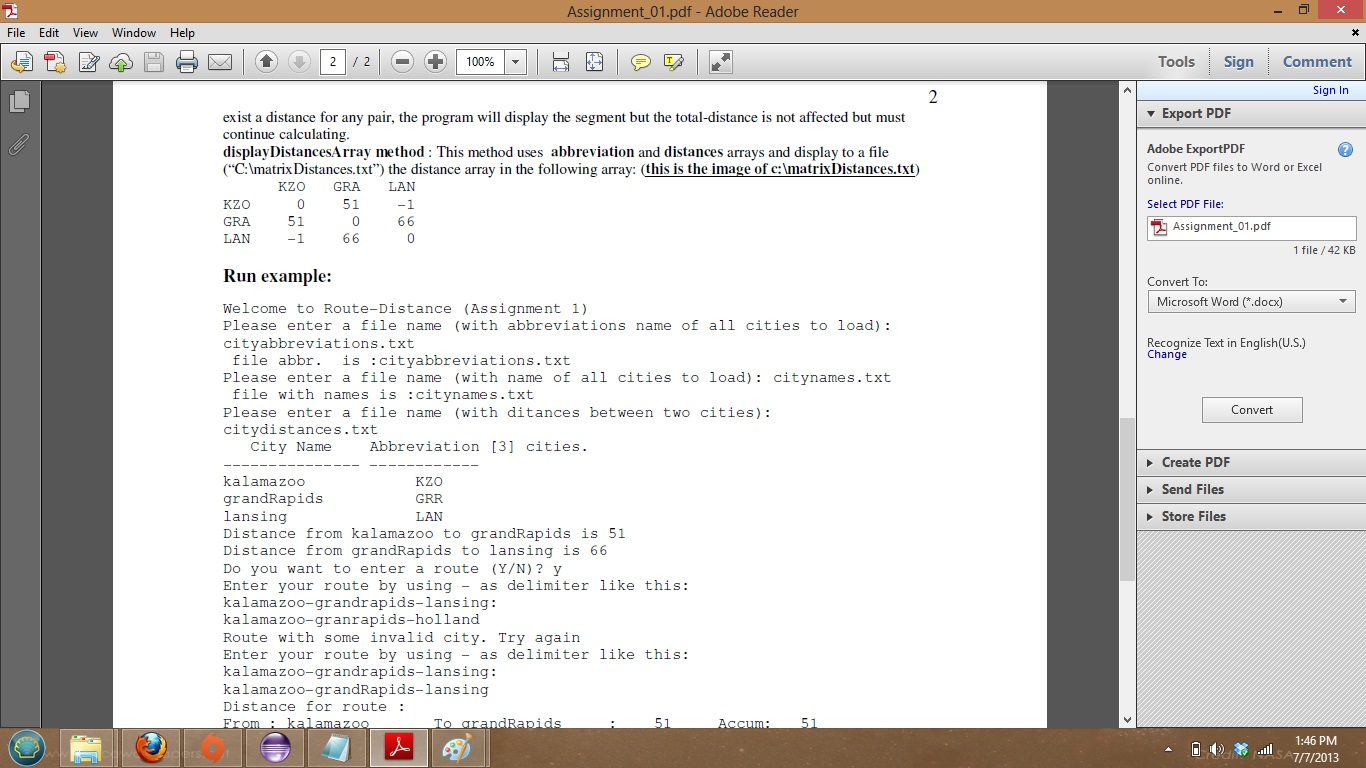Click the Edit/sign document icon

[88, 62]
